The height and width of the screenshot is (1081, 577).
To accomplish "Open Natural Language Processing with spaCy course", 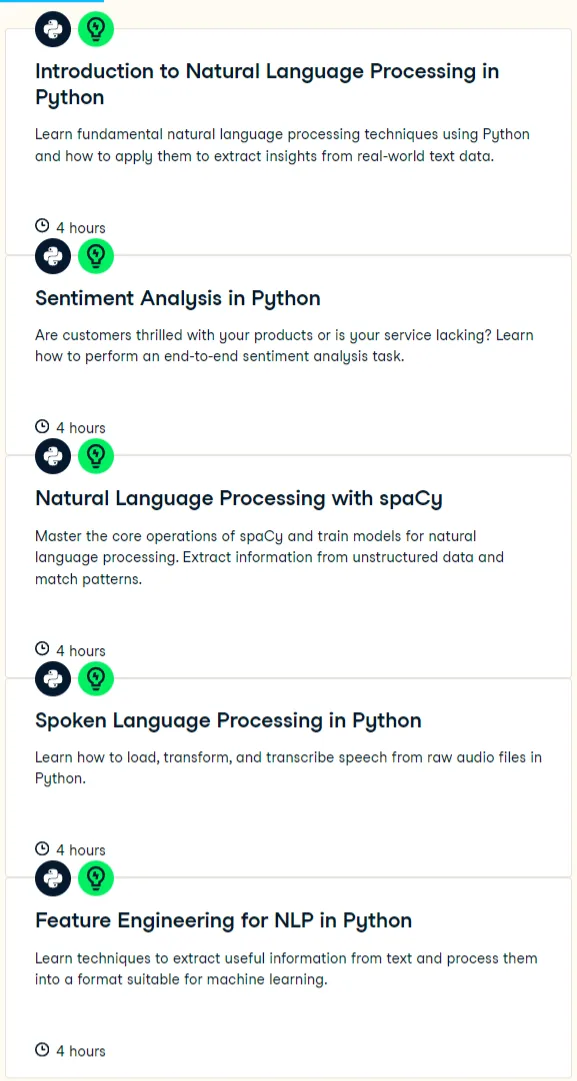I will point(239,498).
